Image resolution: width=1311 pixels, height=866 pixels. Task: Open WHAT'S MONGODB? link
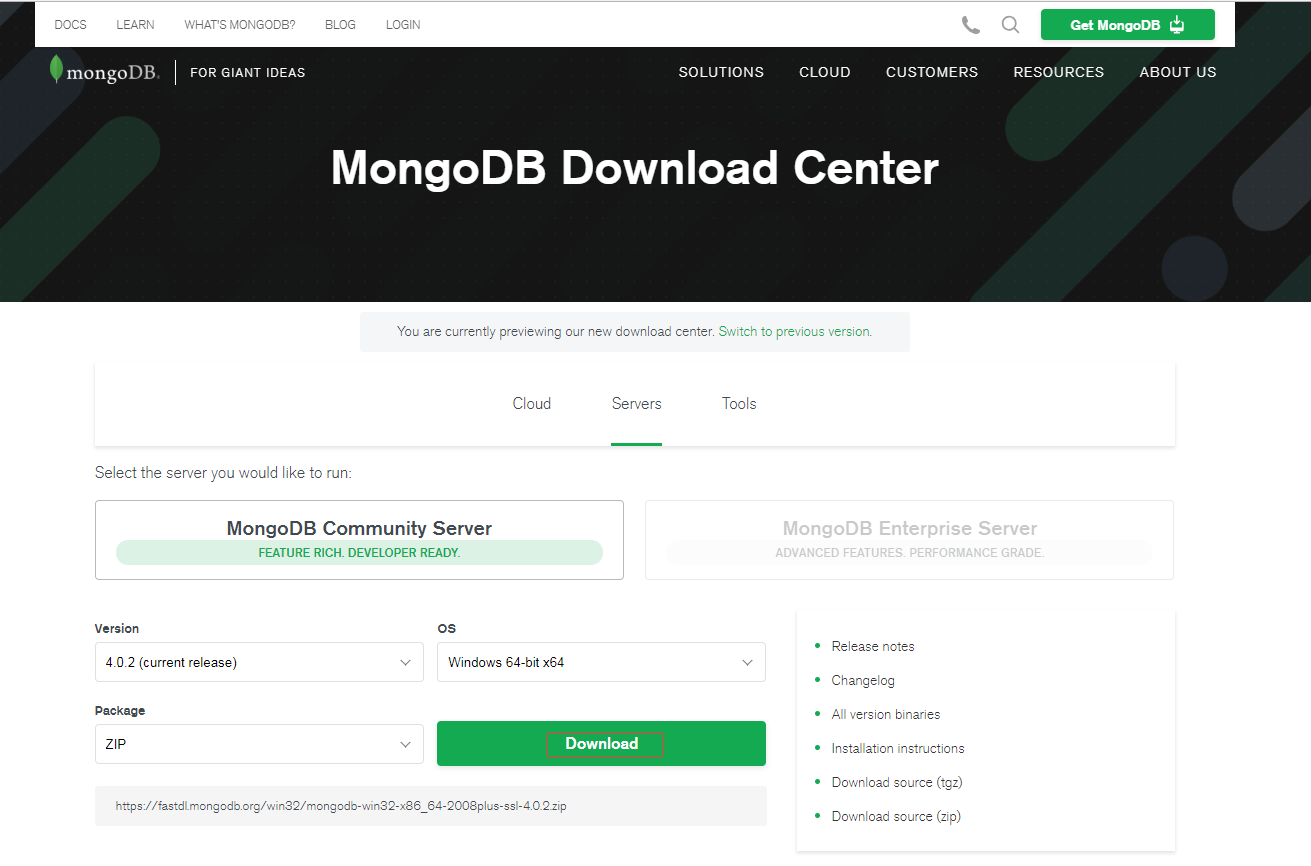(240, 25)
